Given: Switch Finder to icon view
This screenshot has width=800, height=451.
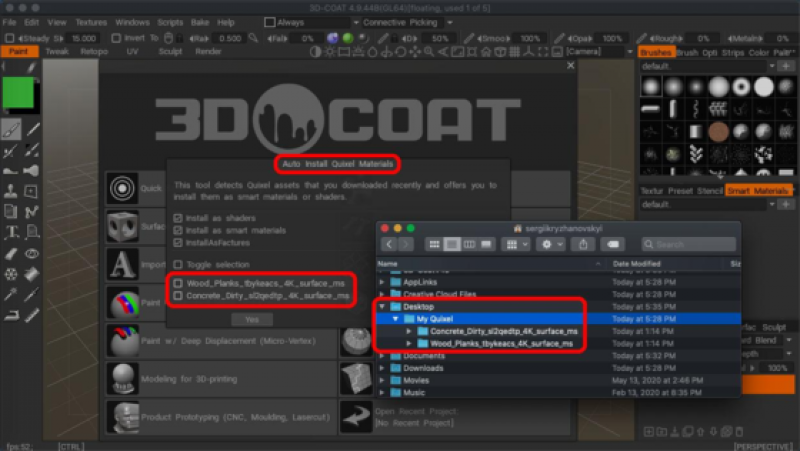Looking at the screenshot, I should click(434, 244).
